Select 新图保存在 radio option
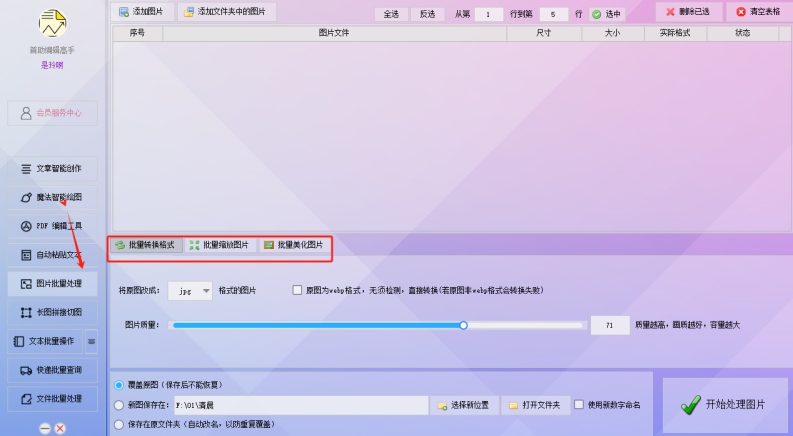 [119, 405]
